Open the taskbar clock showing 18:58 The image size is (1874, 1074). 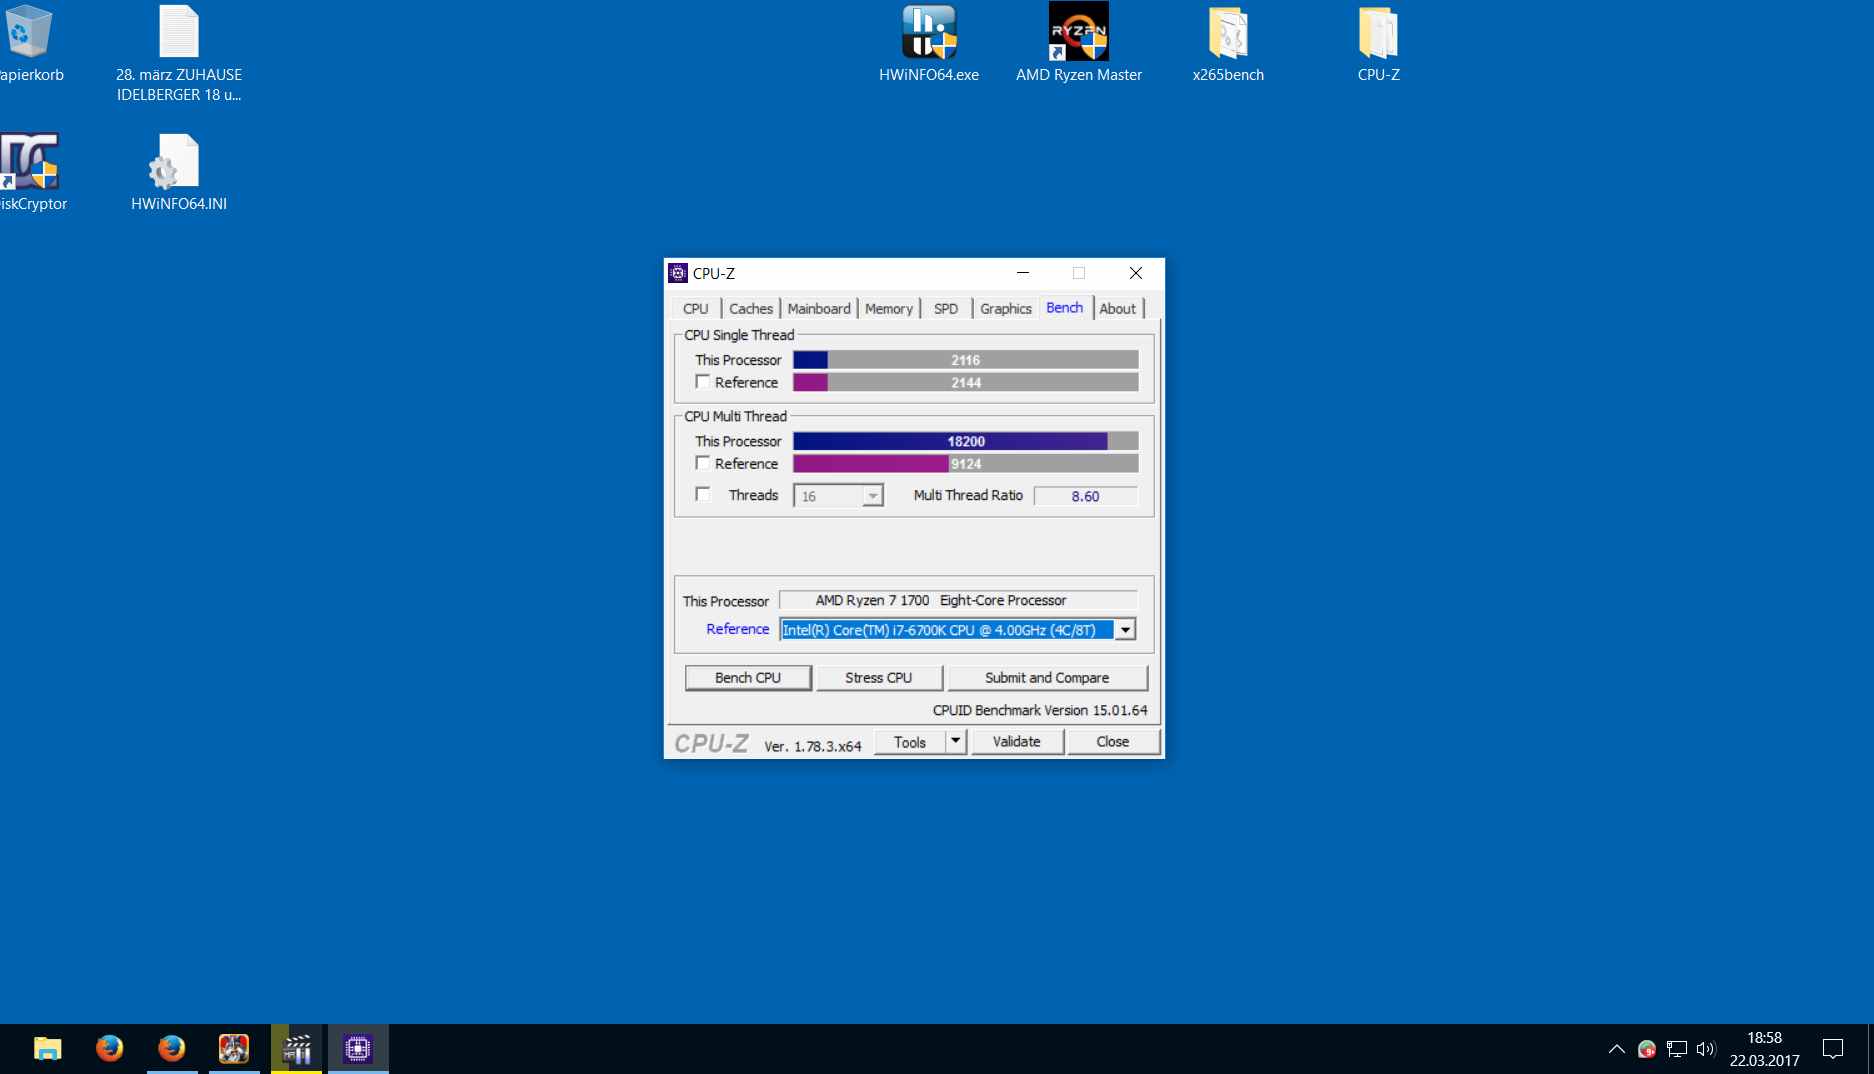(x=1765, y=1049)
